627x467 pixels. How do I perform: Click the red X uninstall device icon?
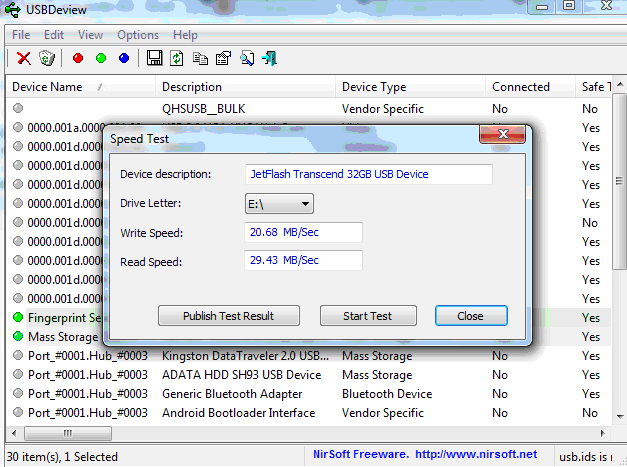tap(24, 59)
